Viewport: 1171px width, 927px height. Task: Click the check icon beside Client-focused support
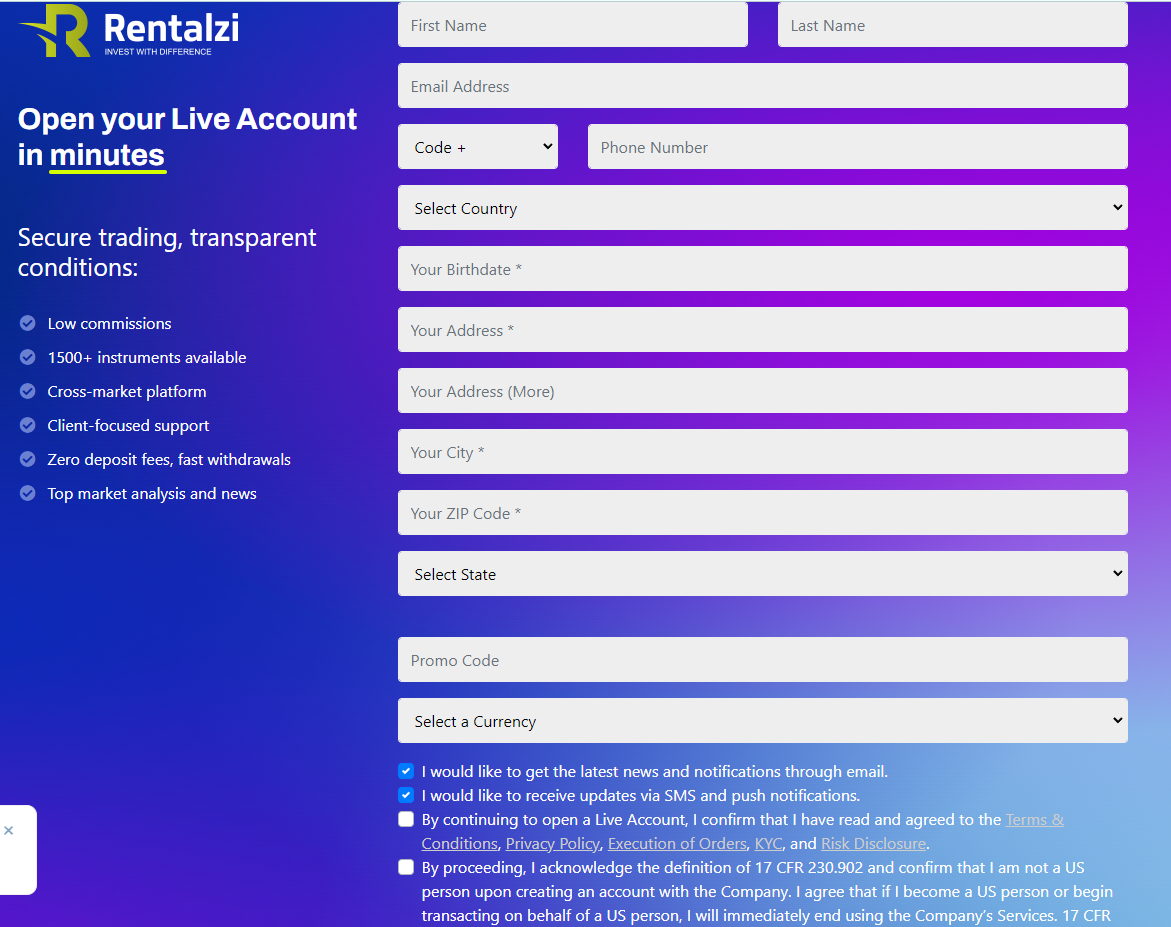pyautogui.click(x=28, y=425)
